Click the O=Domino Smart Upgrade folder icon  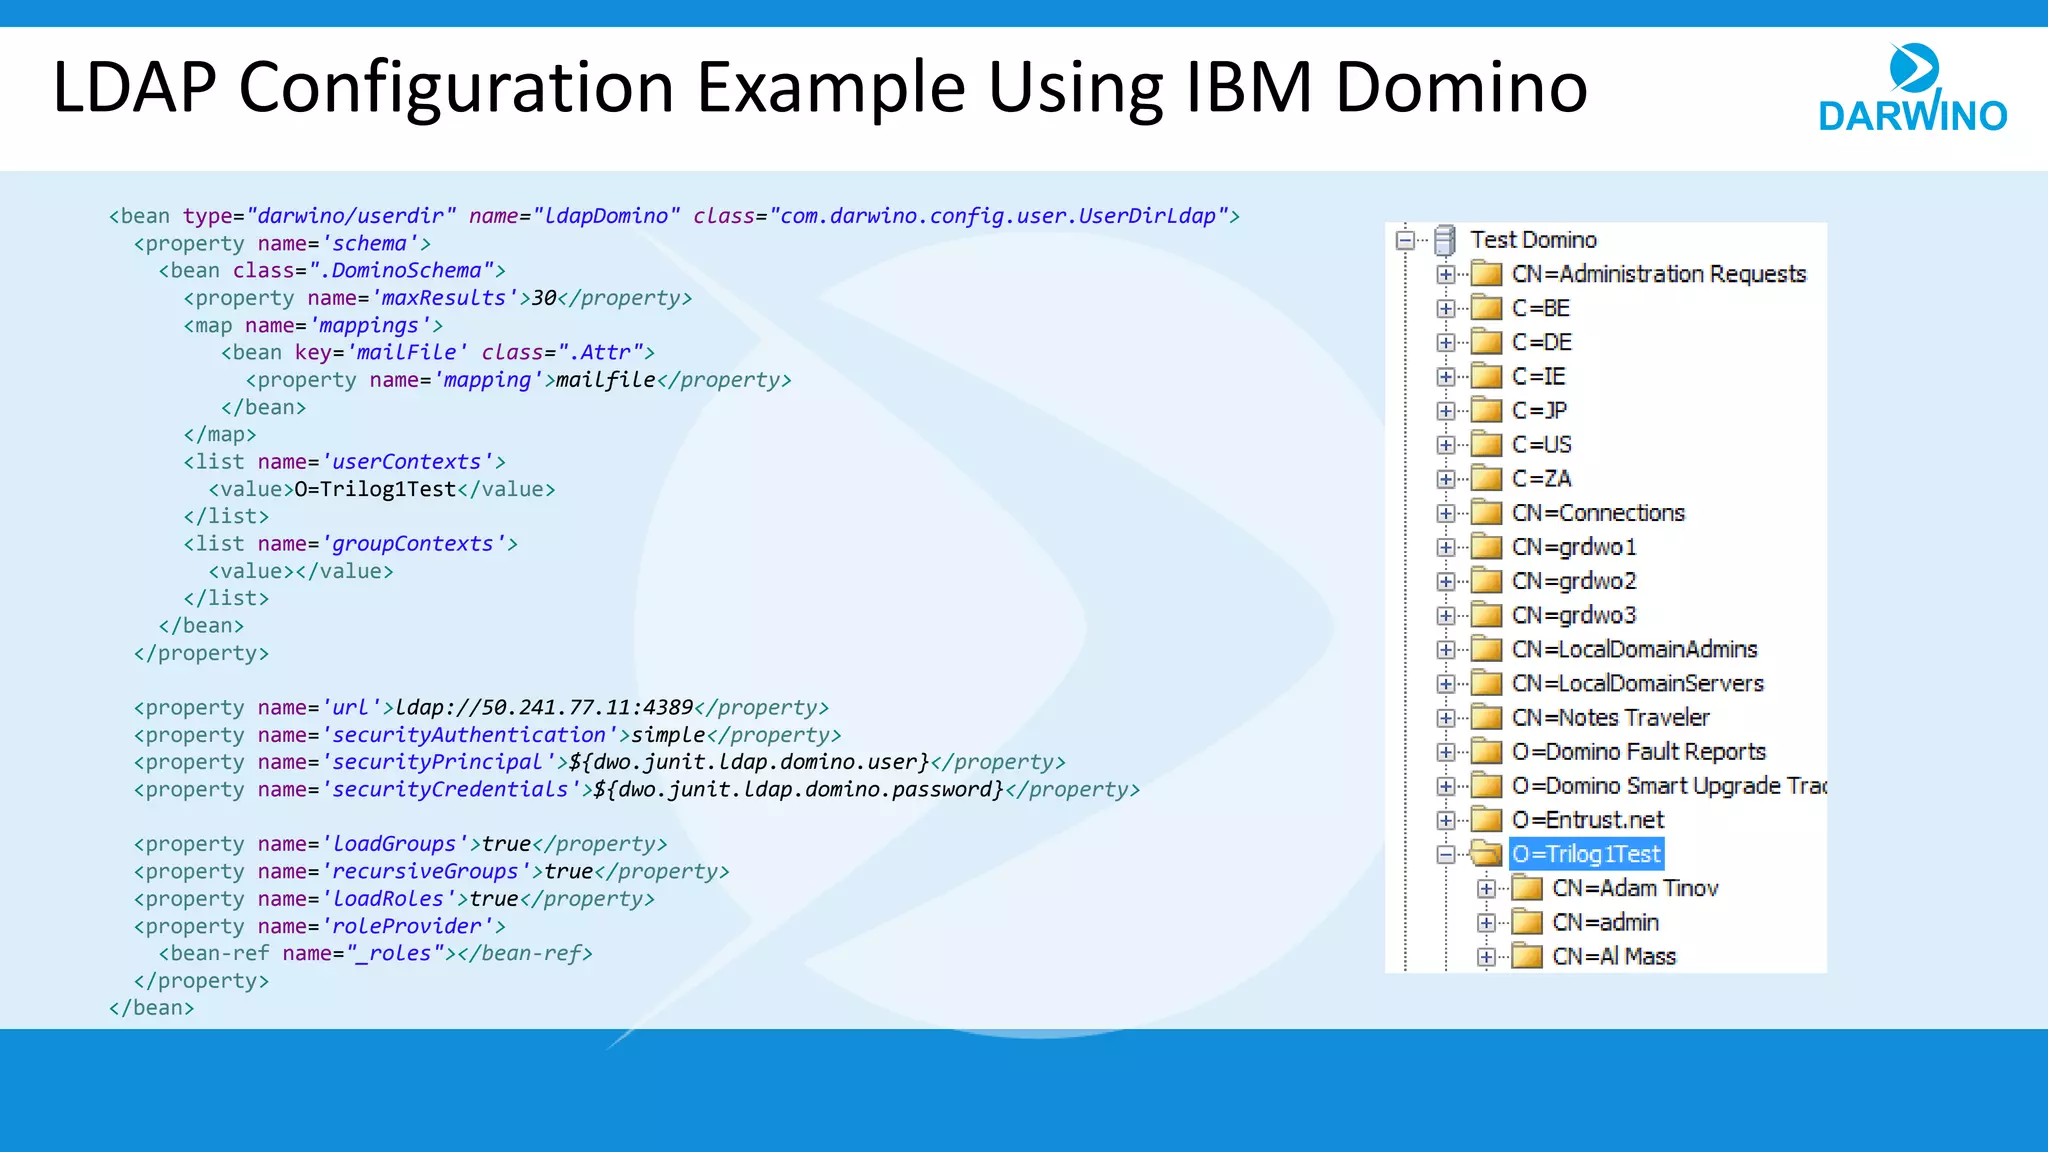coord(1486,785)
